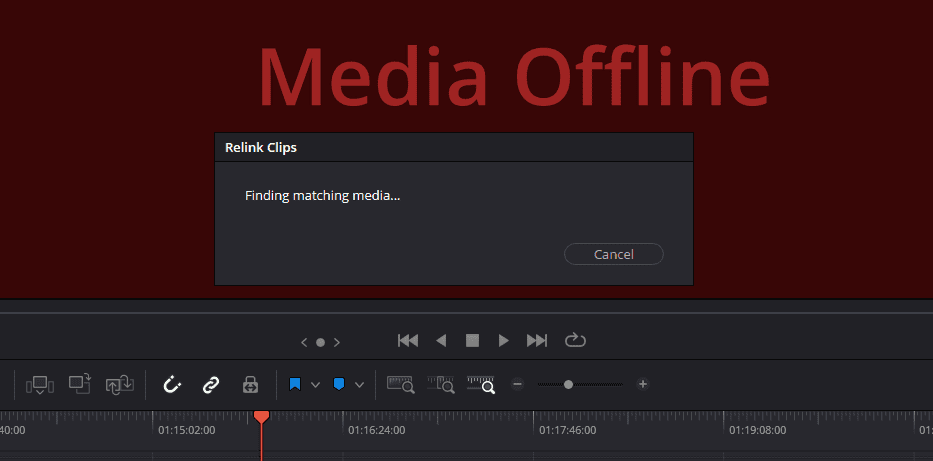This screenshot has height=461, width=933.
Task: Add a flag with the flag icon
Action: (x=295, y=384)
